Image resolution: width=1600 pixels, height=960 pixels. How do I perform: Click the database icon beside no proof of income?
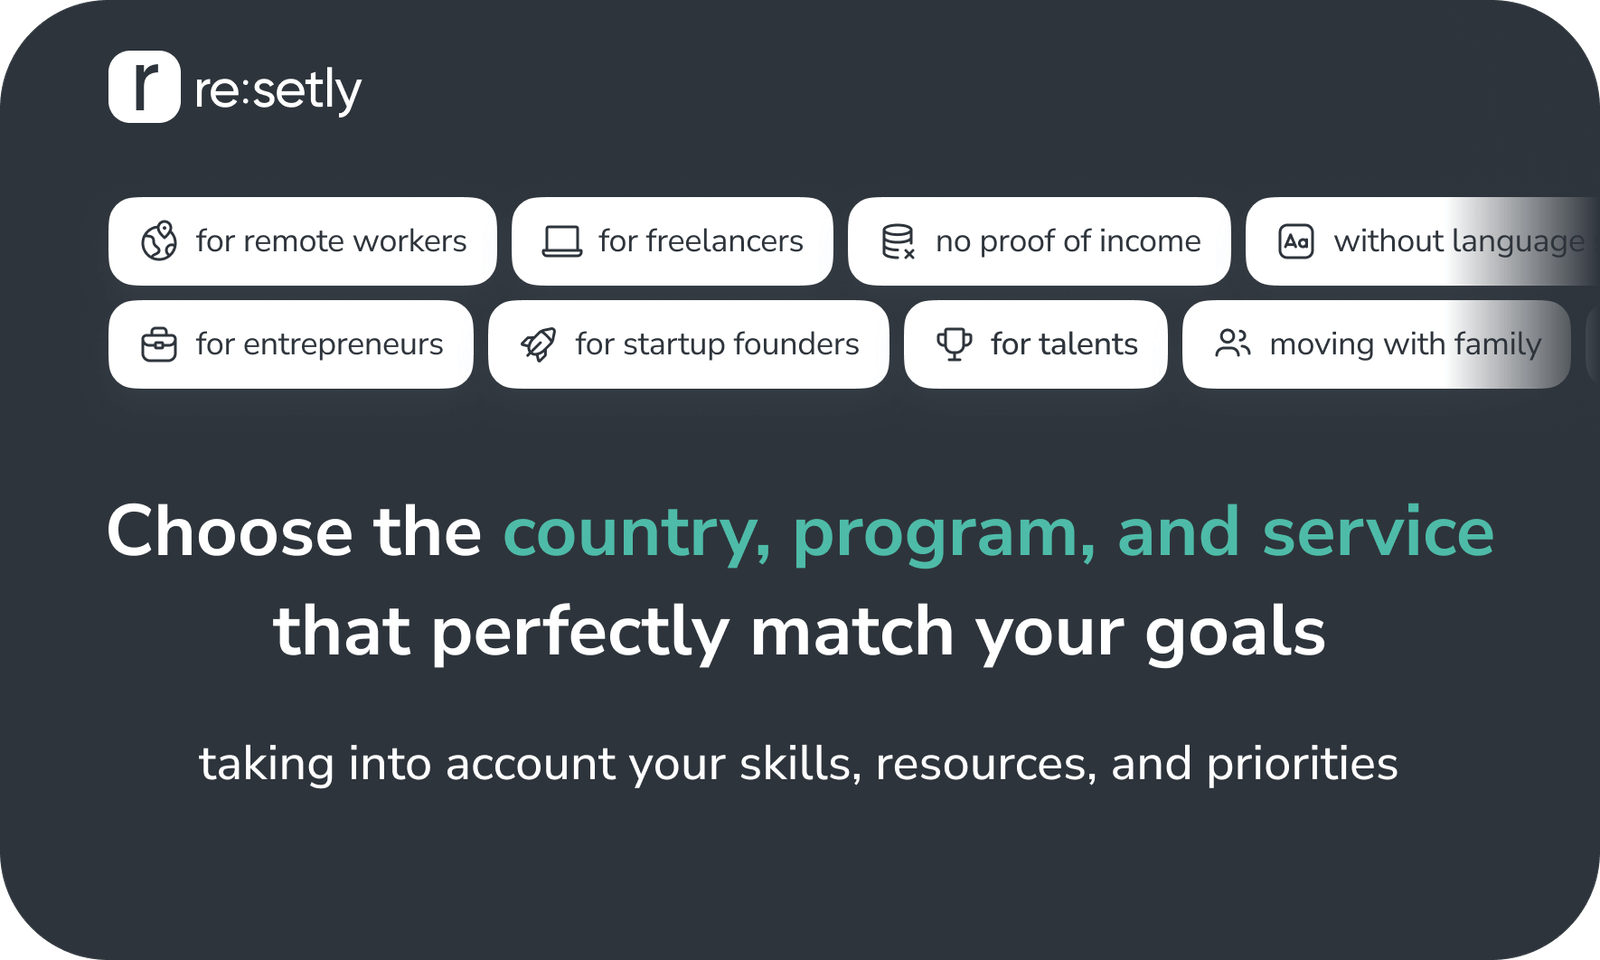tap(898, 241)
